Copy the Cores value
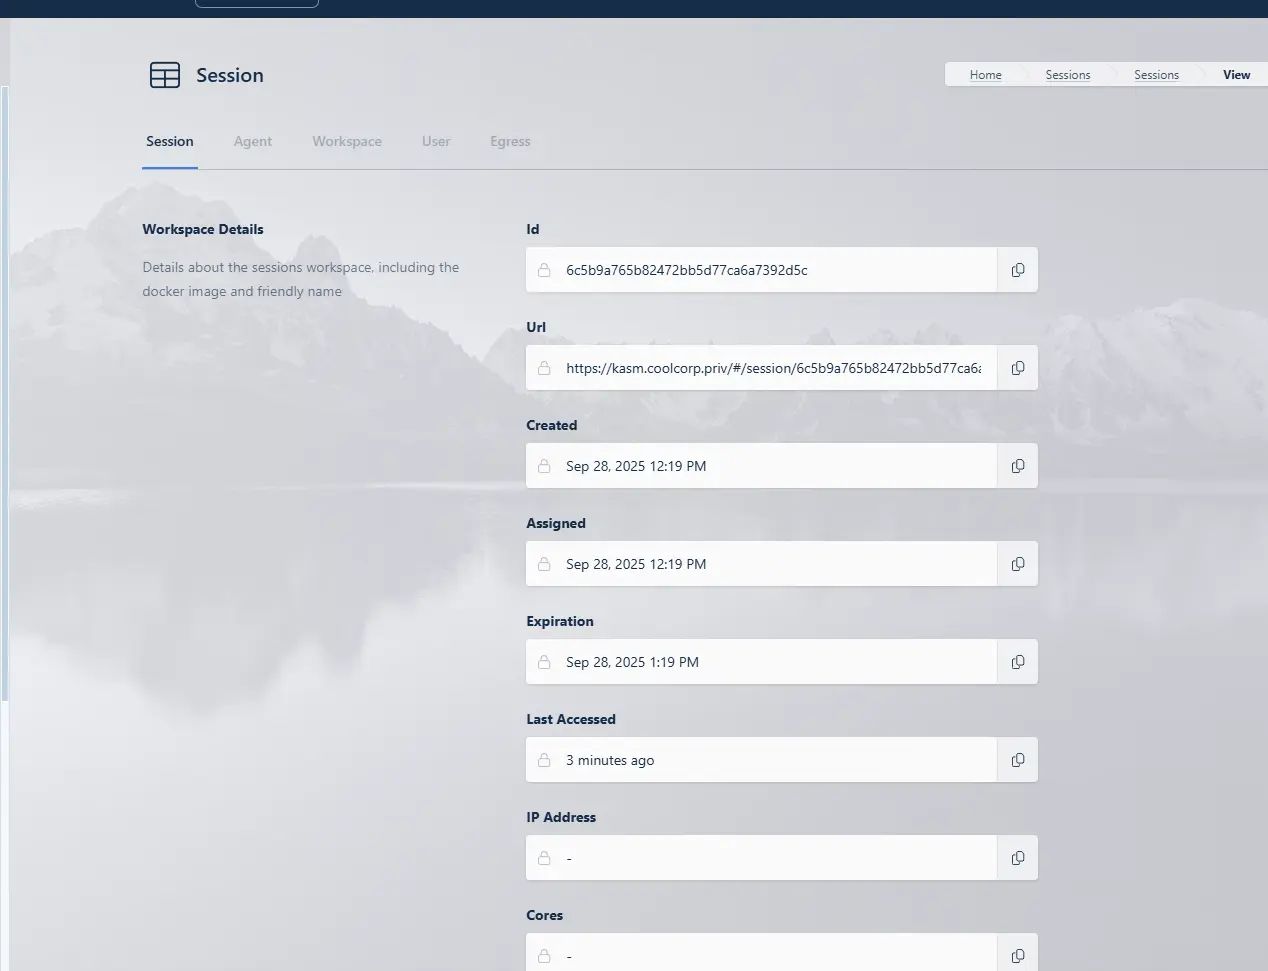Screen dimensions: 1268x971 coord(1017,955)
